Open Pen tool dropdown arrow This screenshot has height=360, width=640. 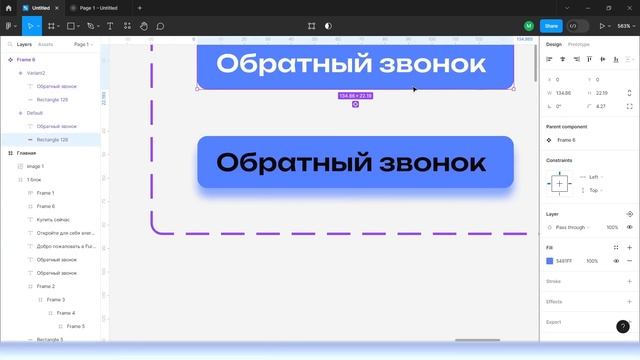click(98, 27)
